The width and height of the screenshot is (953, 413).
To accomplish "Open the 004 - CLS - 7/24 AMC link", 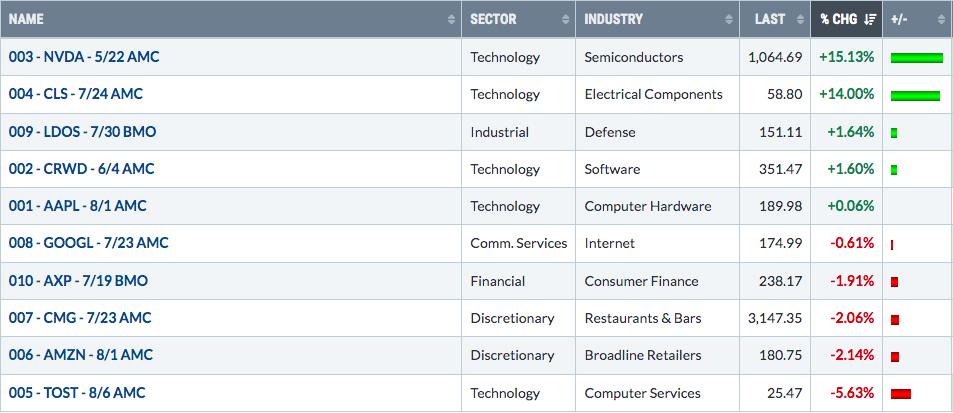I will pos(76,94).
